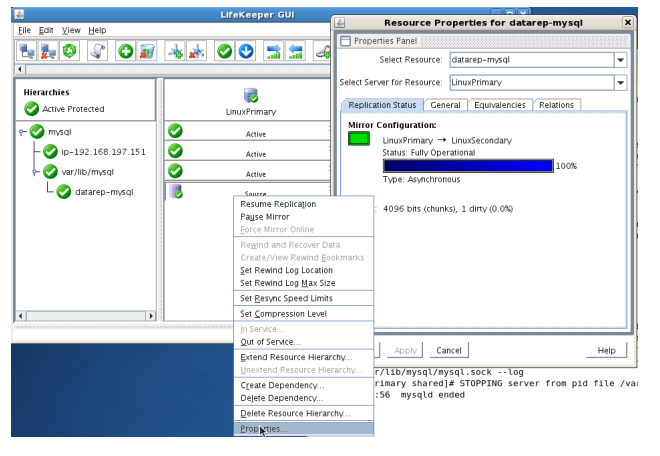Choose Delete Dependency in context menu

(x=303, y=398)
